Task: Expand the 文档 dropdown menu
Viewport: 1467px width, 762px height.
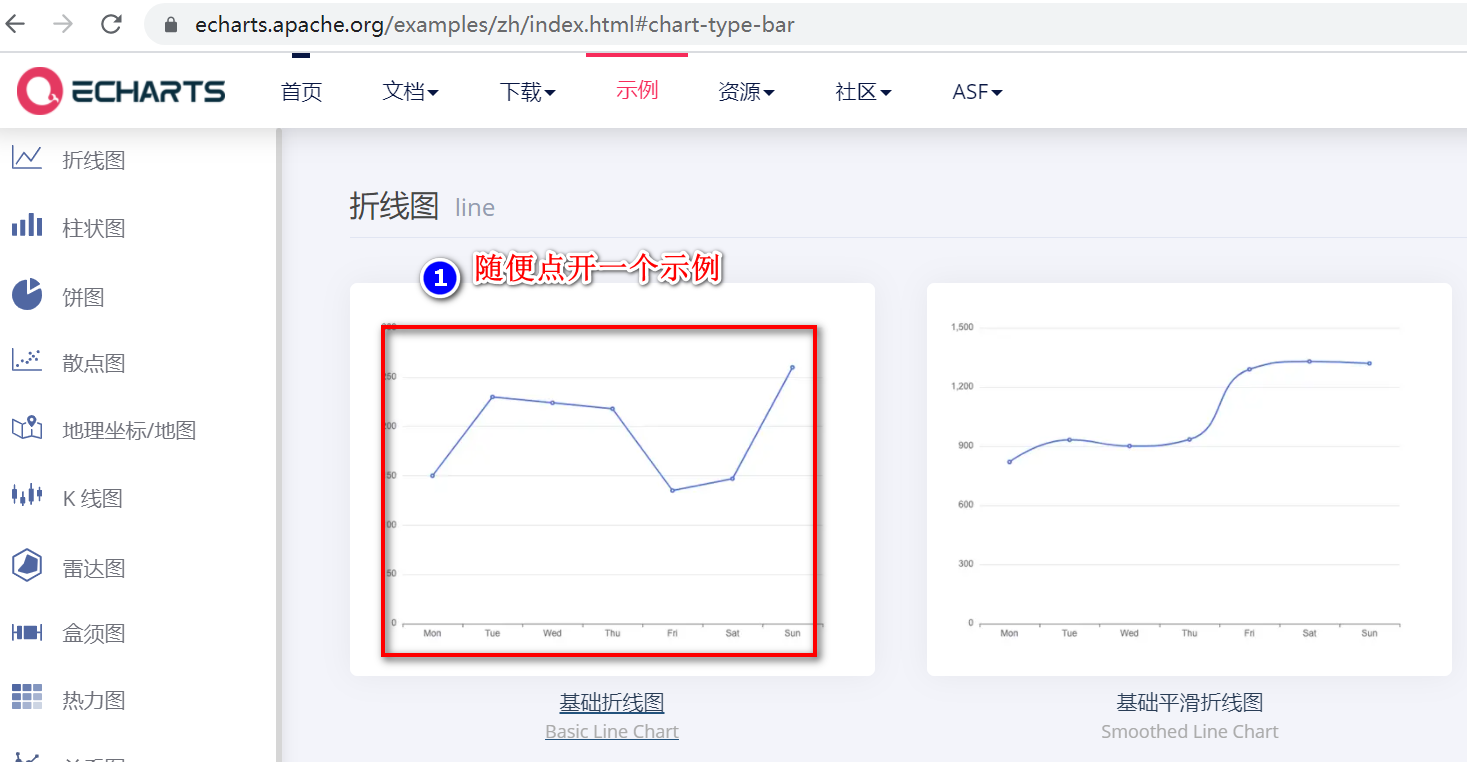Action: click(x=410, y=92)
